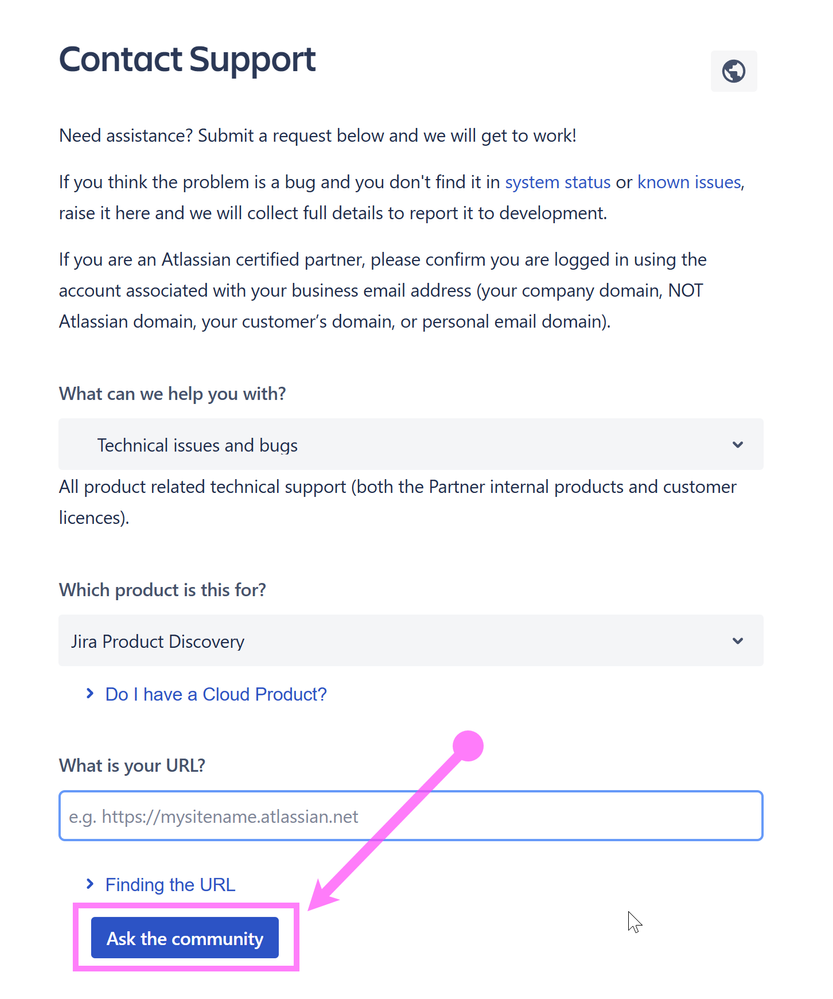Click the What is your URL? label

[x=132, y=765]
